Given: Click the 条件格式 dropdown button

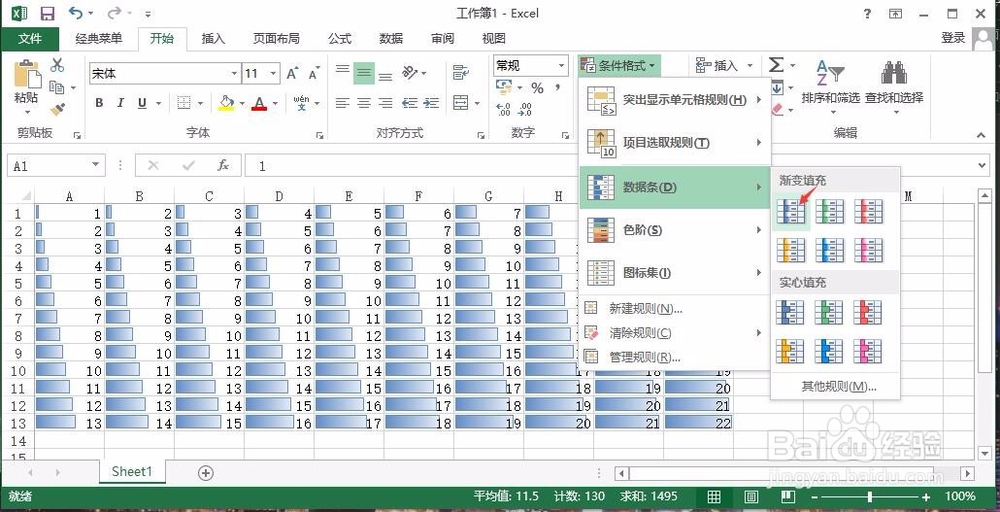Looking at the screenshot, I should [619, 65].
